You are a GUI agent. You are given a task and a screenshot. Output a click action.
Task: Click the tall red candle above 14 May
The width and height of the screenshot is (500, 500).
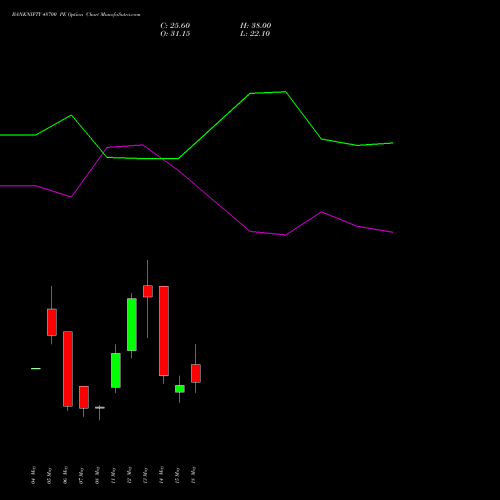pyautogui.click(x=164, y=331)
